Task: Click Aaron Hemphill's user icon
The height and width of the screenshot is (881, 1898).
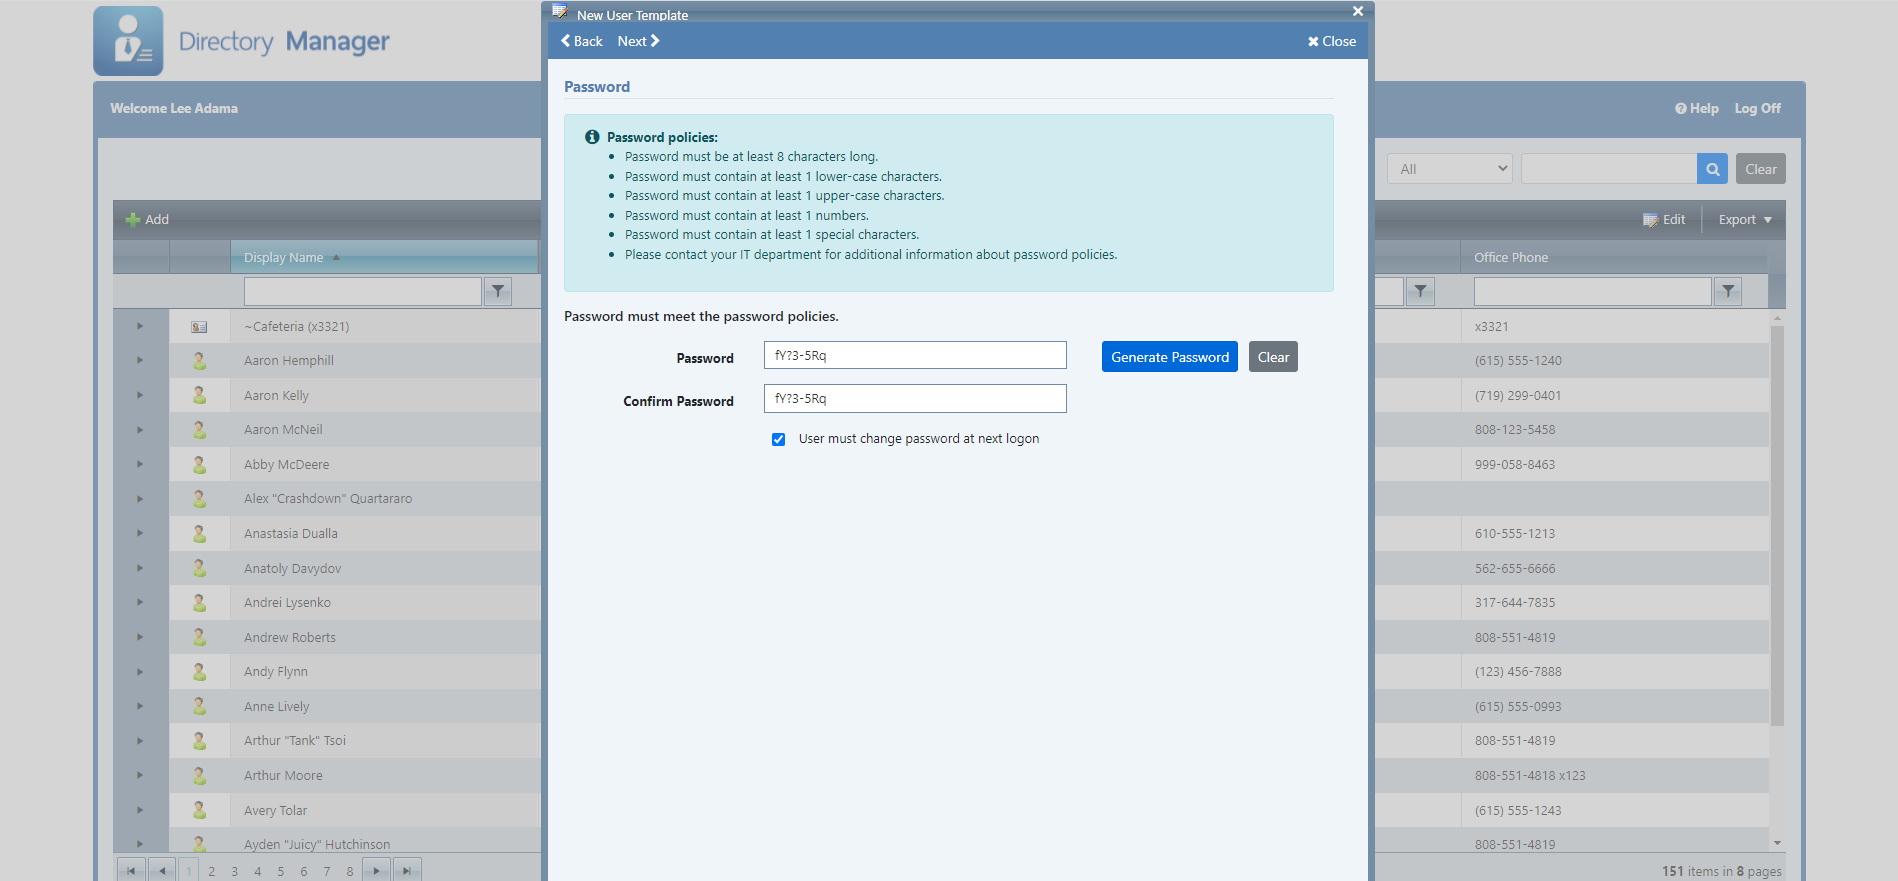Action: tap(199, 360)
